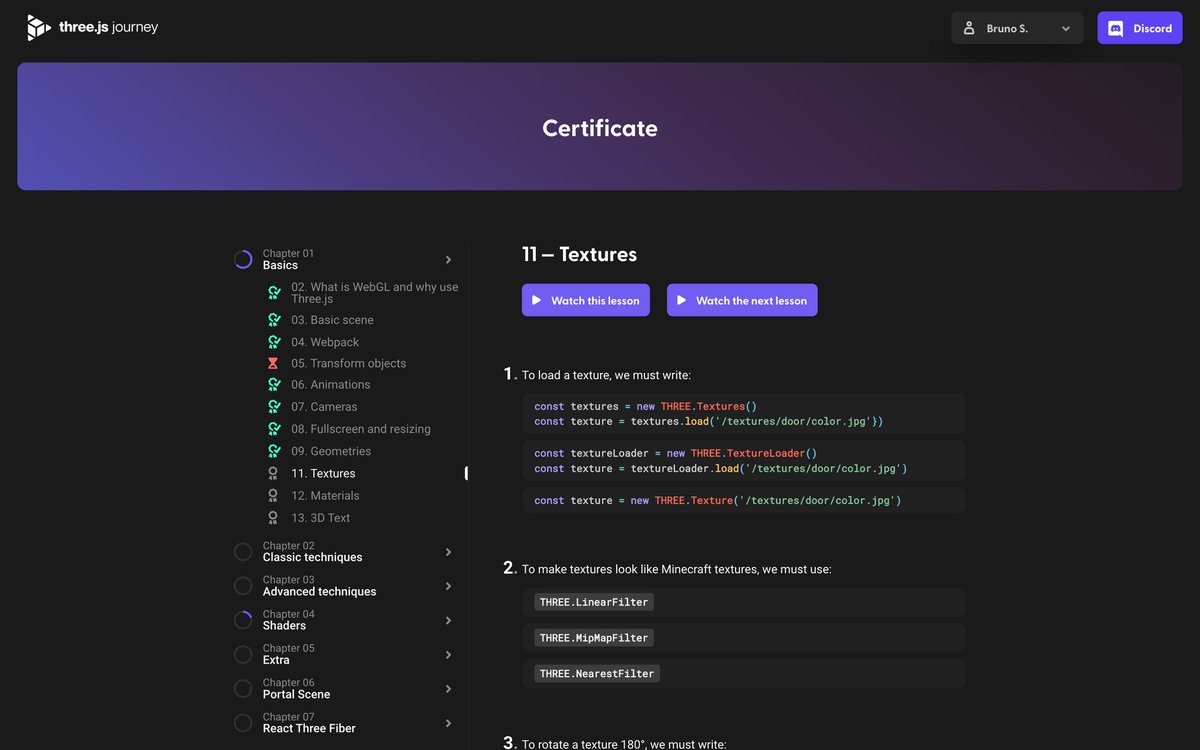This screenshot has height=750, width=1200.
Task: Expand the Chapter 02 Classic techniques chevron
Action: [x=448, y=552]
